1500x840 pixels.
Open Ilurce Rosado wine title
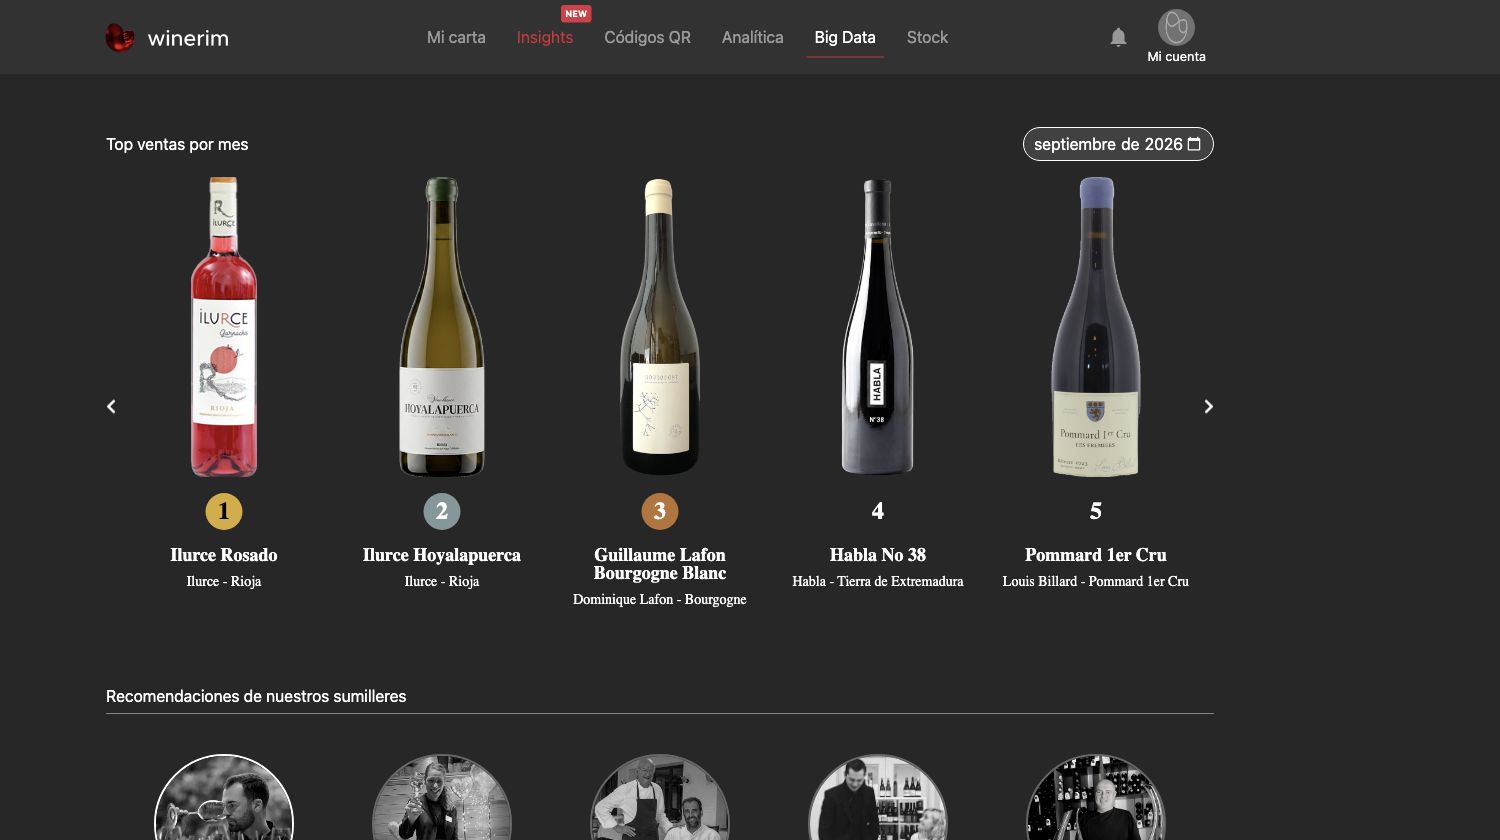coord(224,555)
